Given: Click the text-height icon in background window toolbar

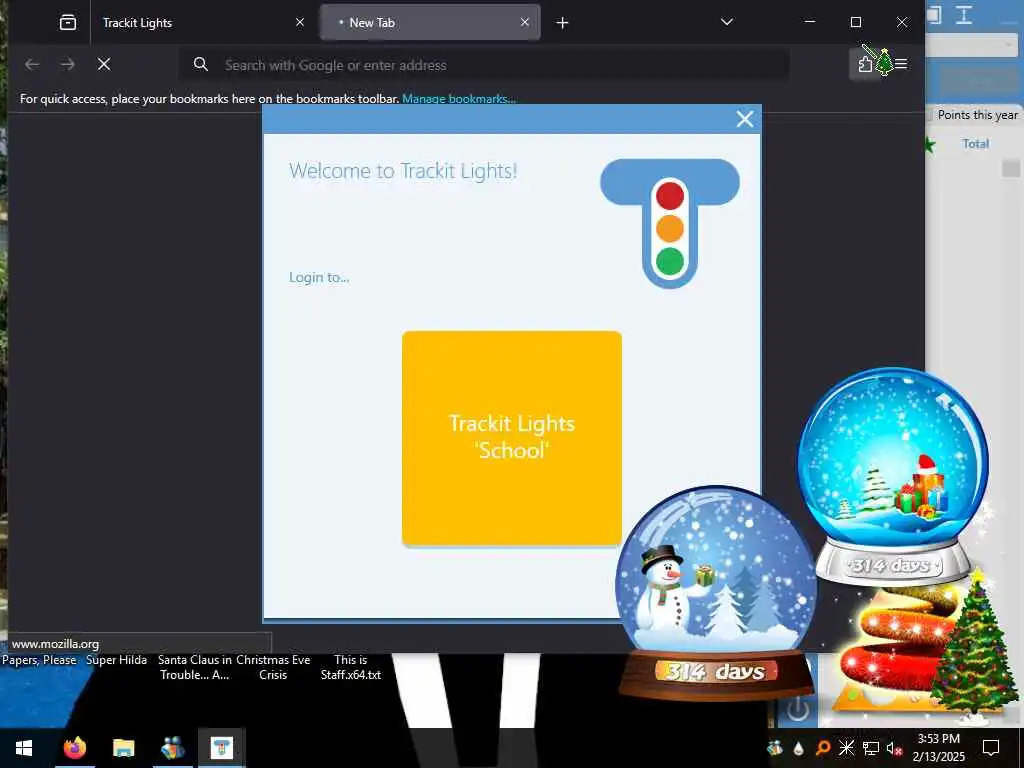Looking at the screenshot, I should pos(964,15).
